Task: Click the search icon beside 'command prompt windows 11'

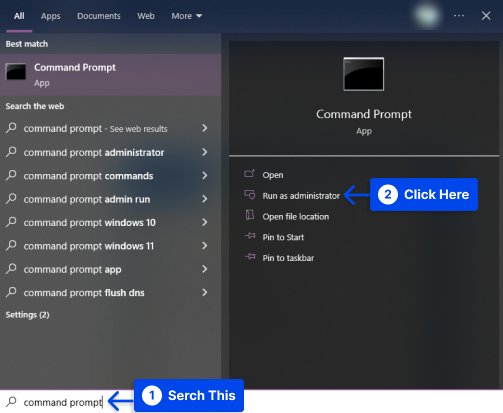Action: [x=11, y=245]
